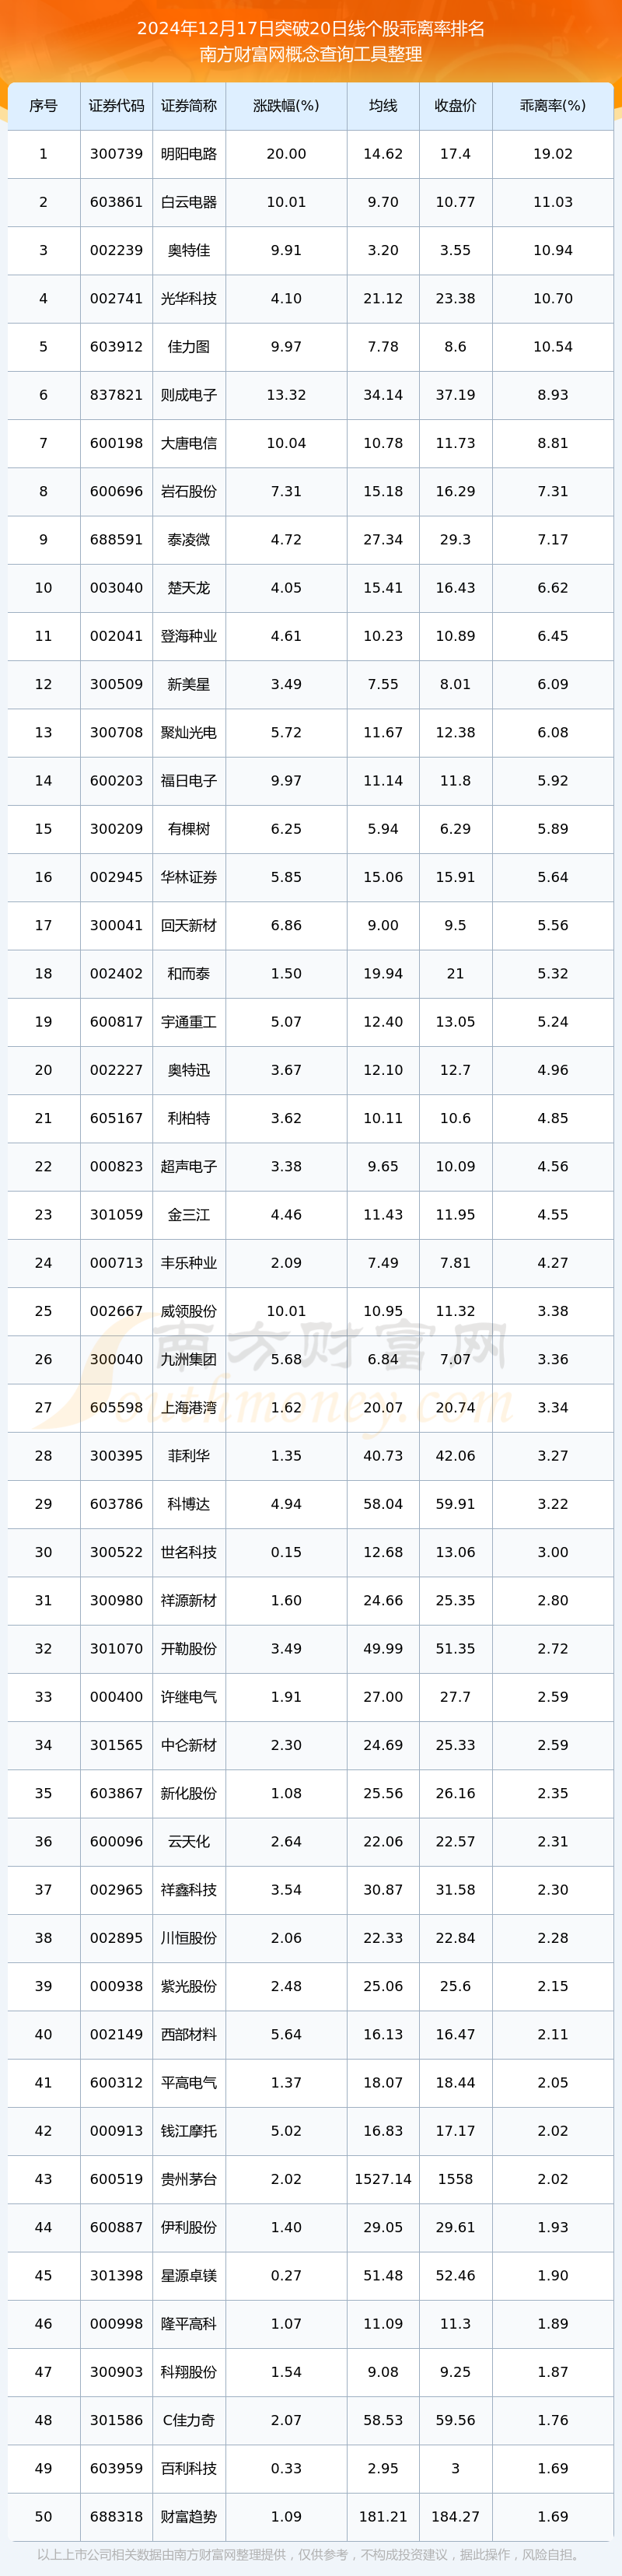Select stock name 楚天龙

coord(189,588)
